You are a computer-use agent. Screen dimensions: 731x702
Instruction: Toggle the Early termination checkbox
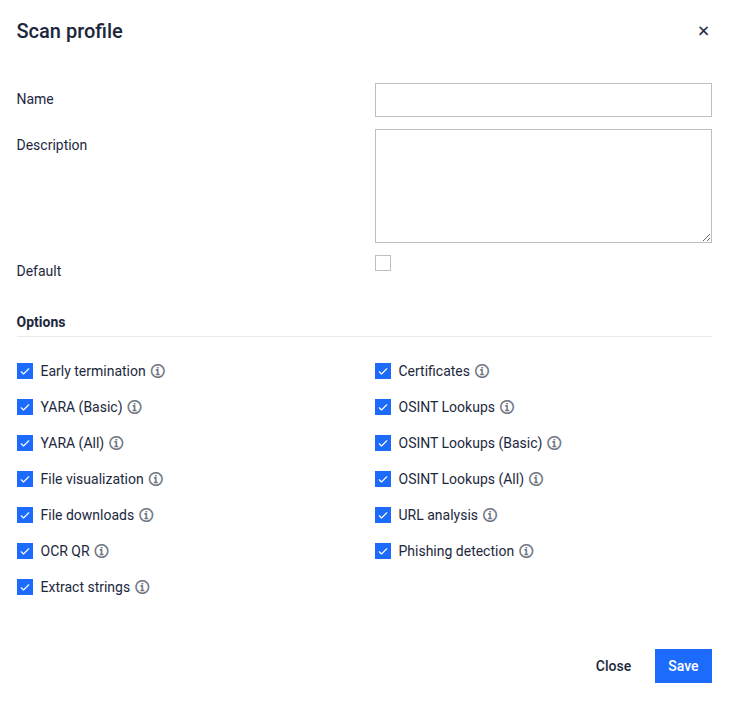pyautogui.click(x=25, y=371)
